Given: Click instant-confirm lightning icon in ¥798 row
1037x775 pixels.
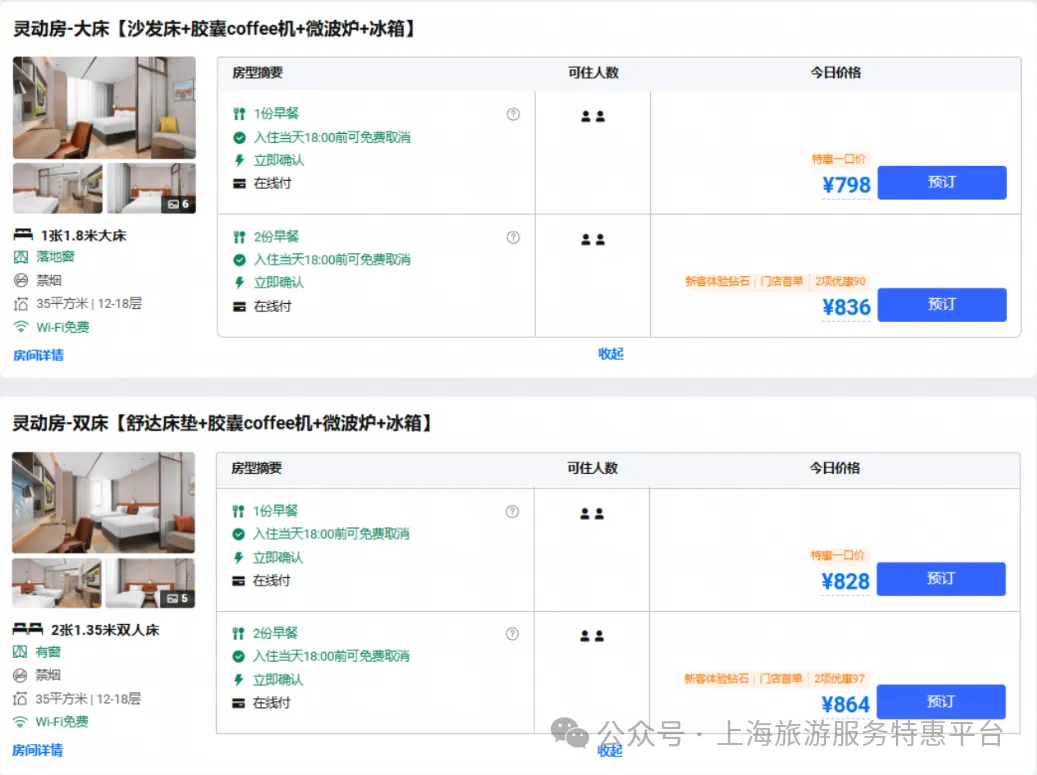Looking at the screenshot, I should (x=239, y=160).
